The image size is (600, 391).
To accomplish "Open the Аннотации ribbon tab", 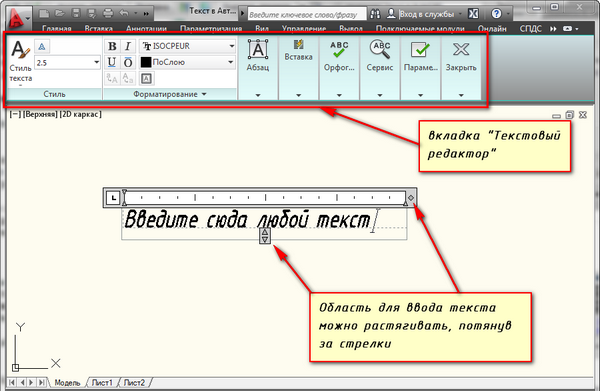I will point(146,29).
